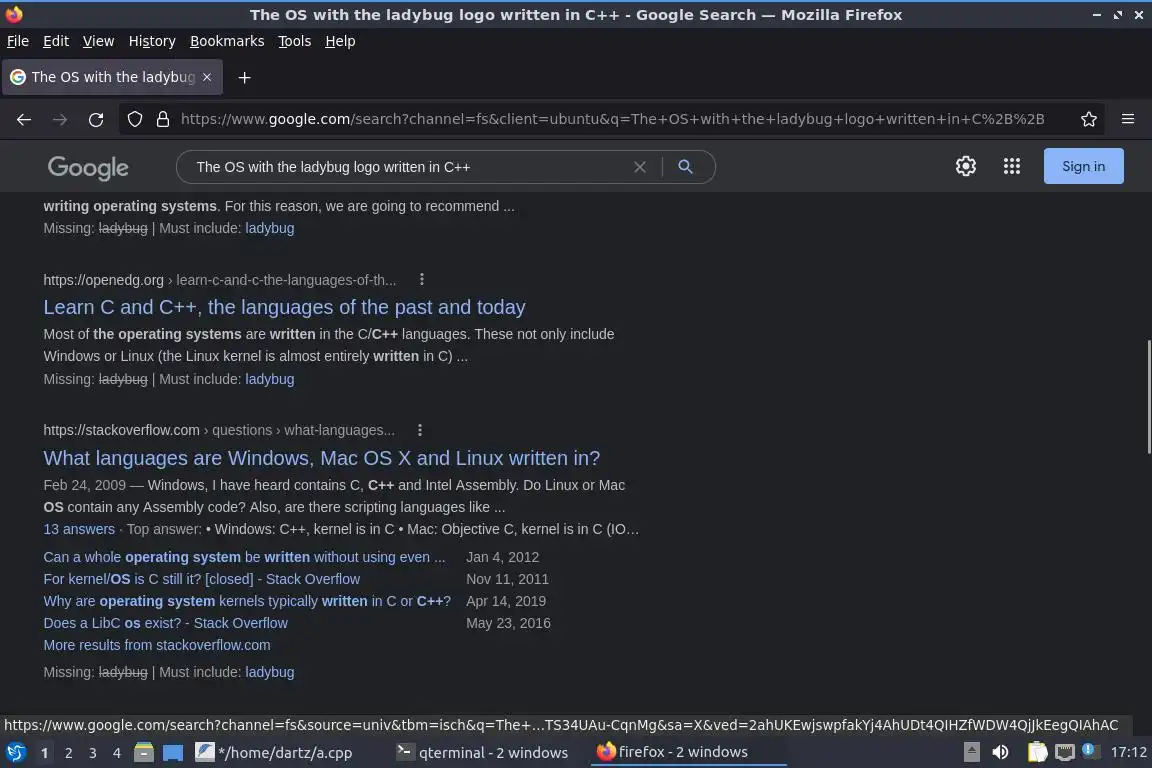Open 'Why are operating system kernels typically written' link
The height and width of the screenshot is (768, 1152).
tap(247, 601)
